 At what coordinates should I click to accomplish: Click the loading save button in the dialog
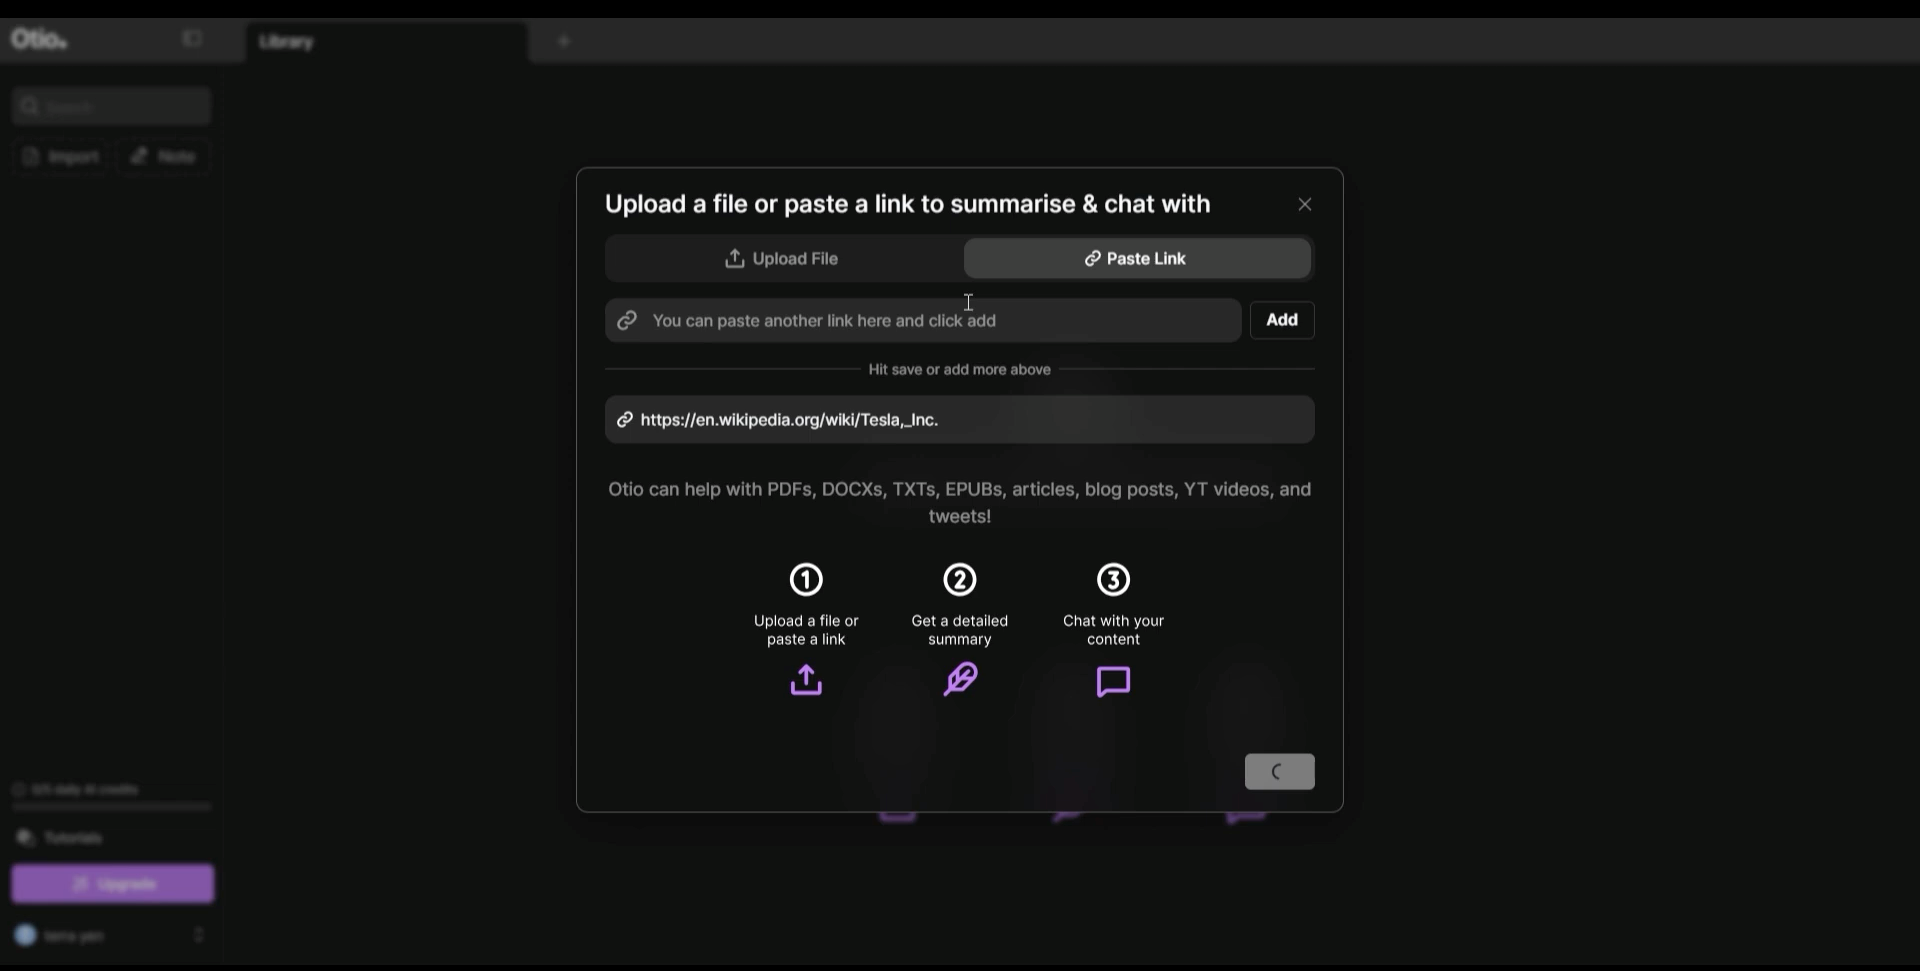tap(1280, 772)
